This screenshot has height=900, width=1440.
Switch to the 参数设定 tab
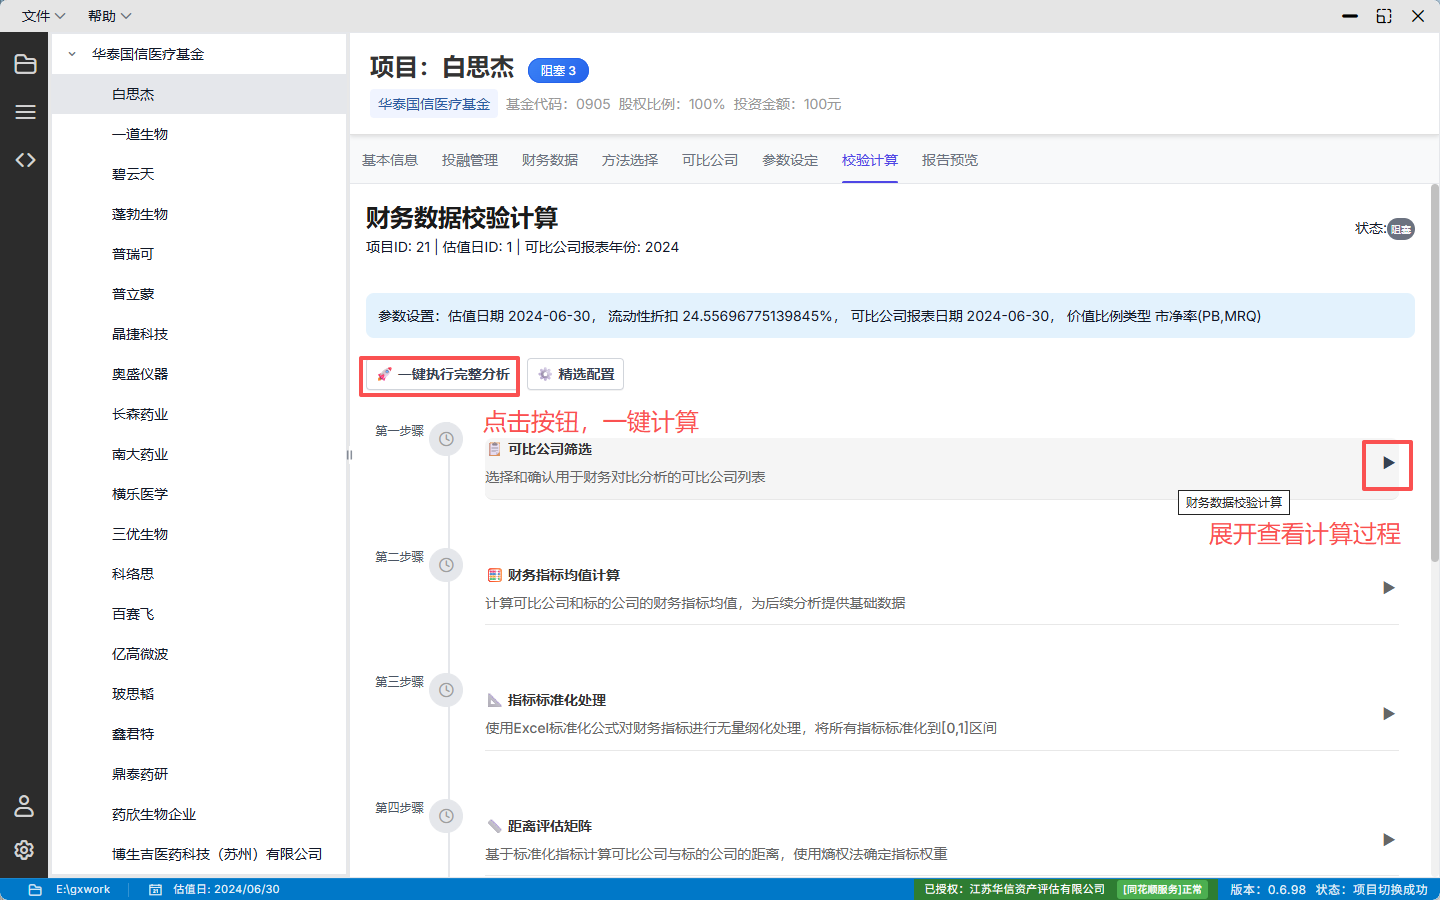coord(790,160)
